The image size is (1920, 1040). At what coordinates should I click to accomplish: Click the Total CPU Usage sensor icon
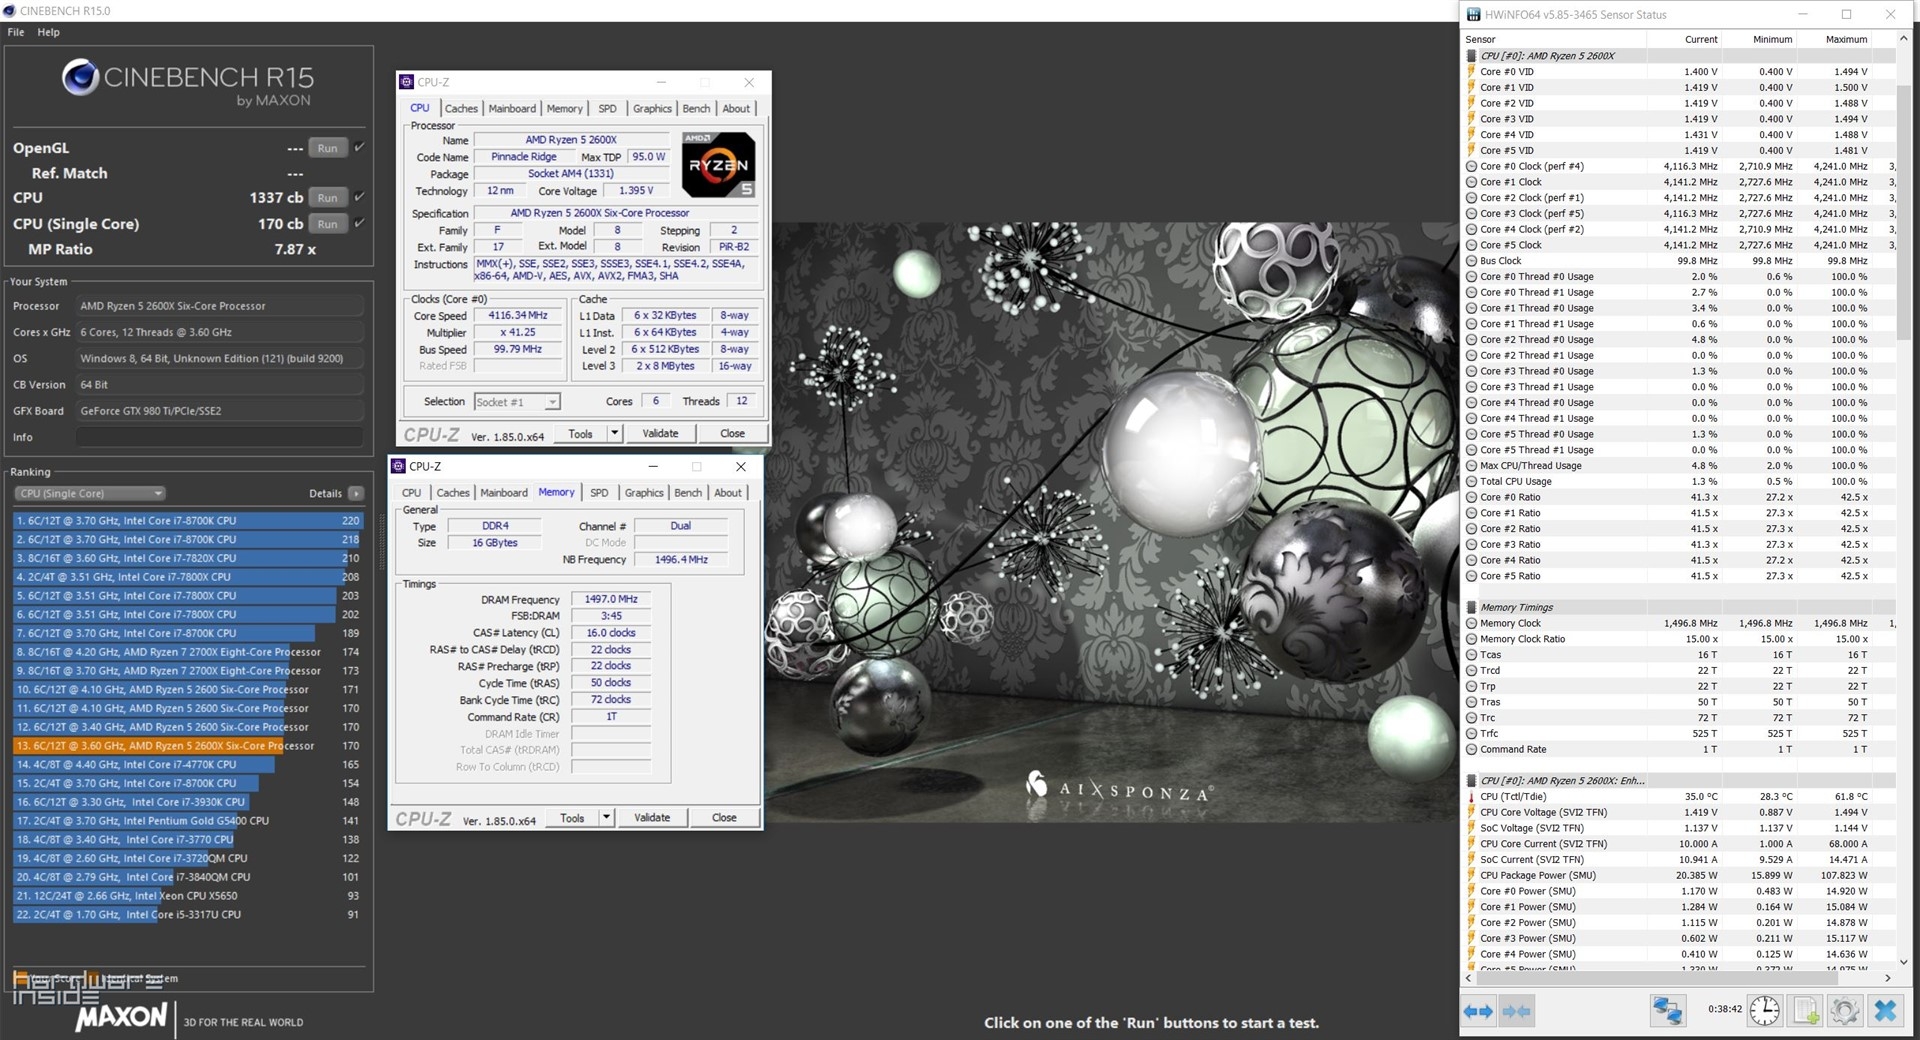(1471, 481)
